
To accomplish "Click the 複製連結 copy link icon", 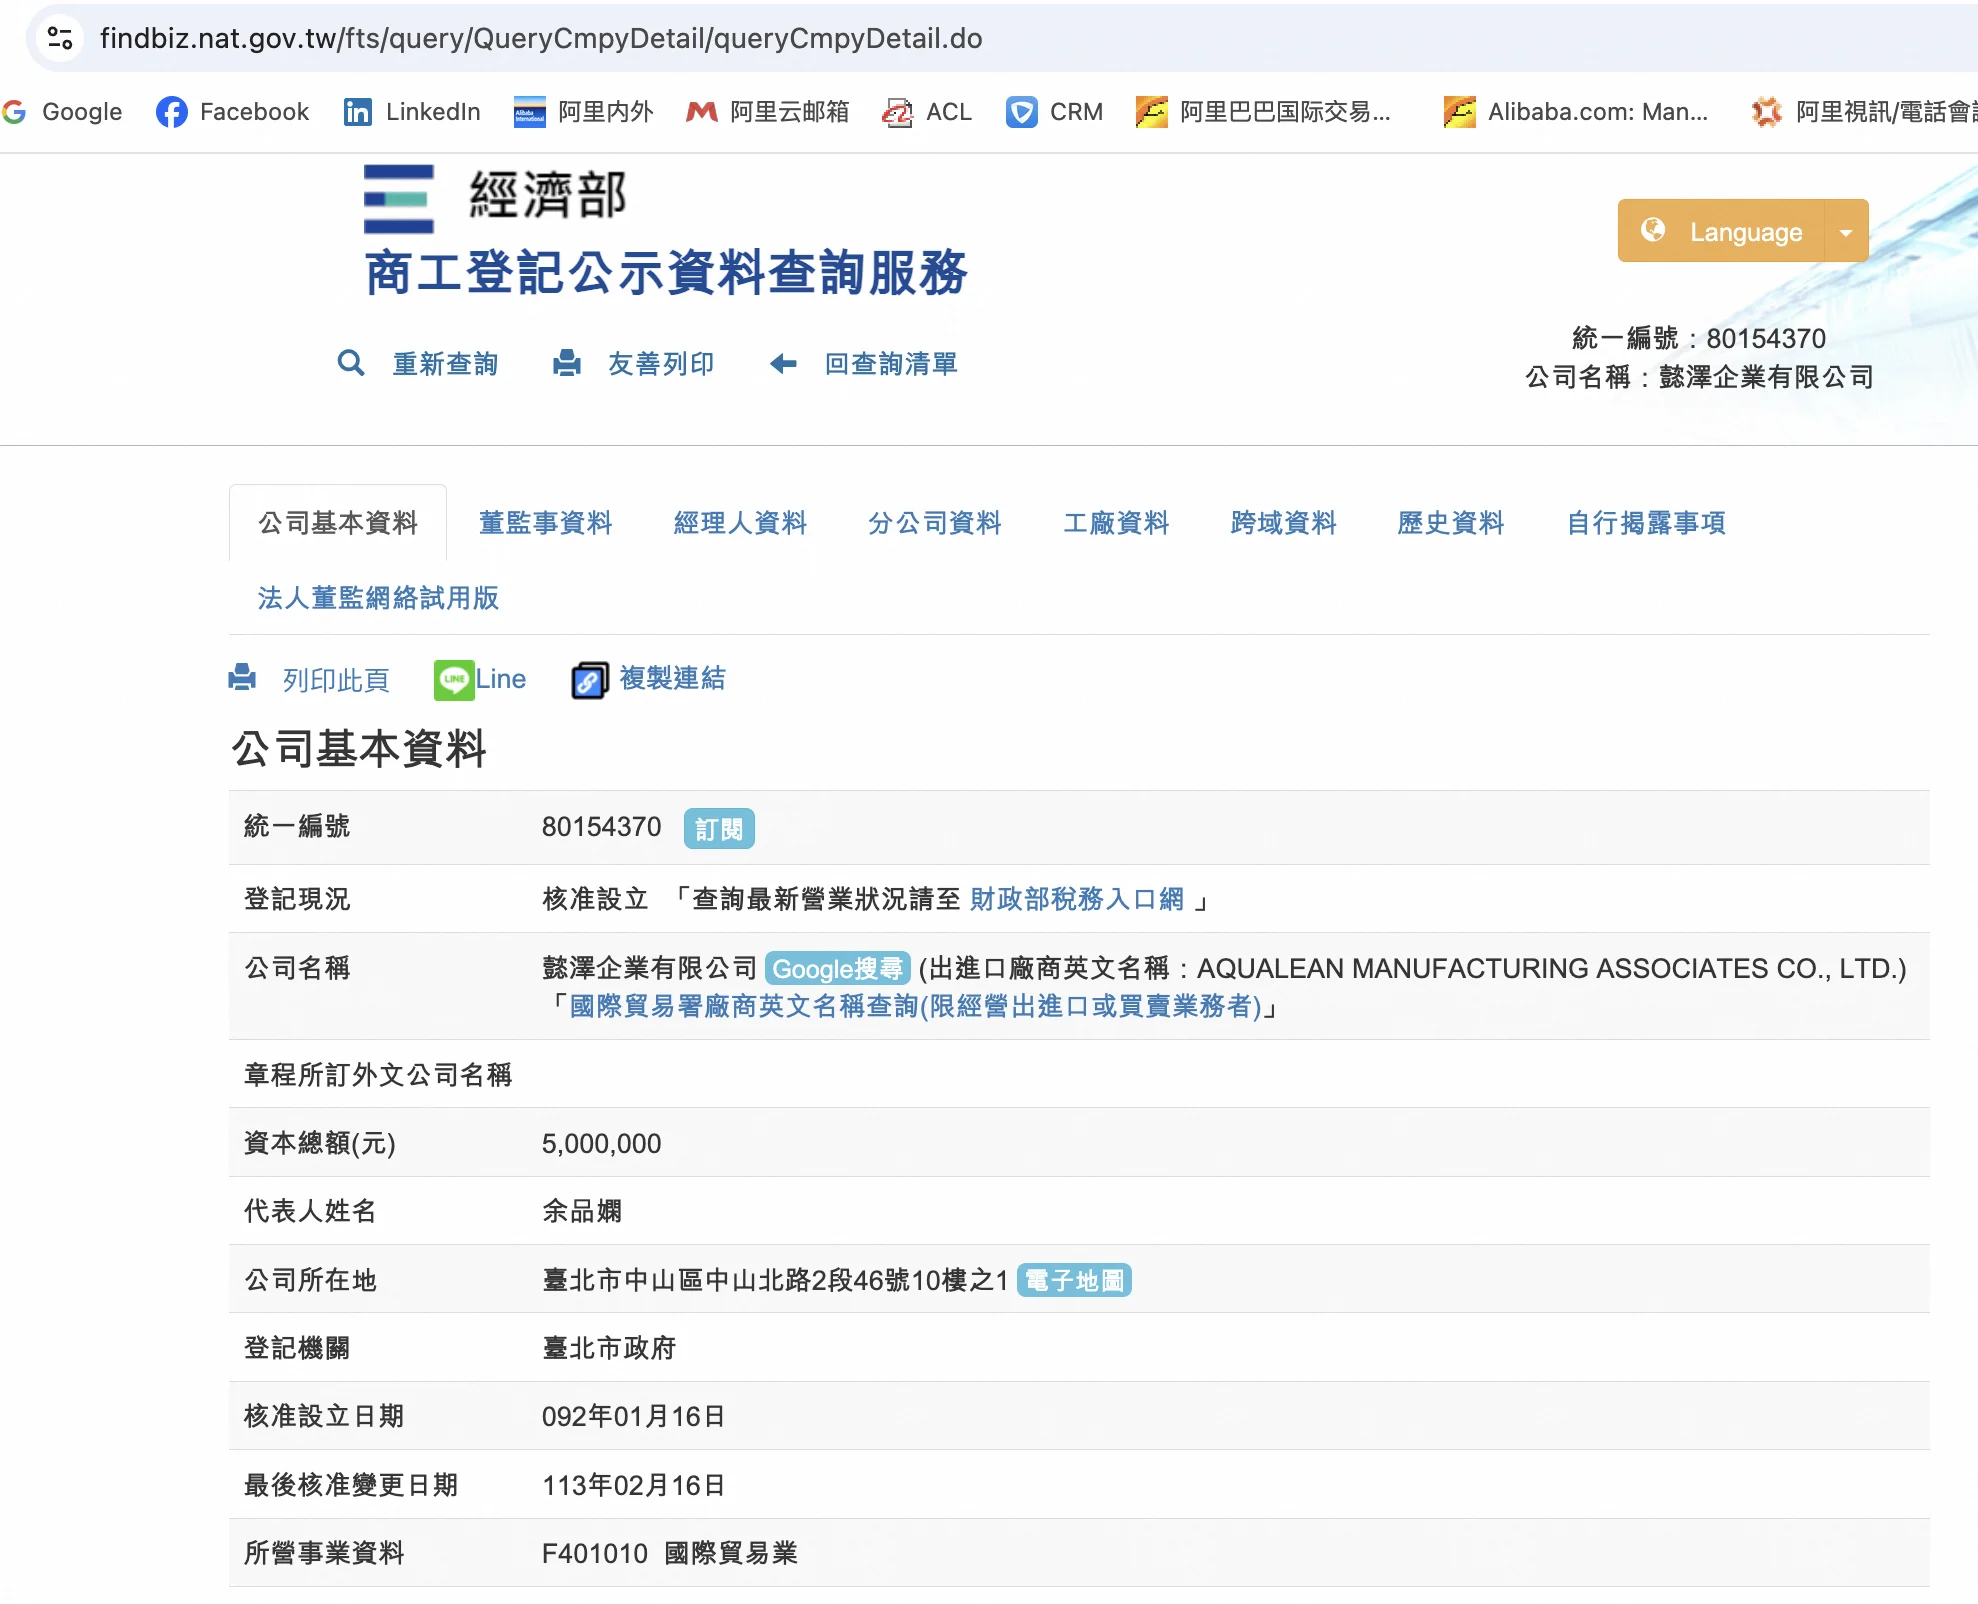I will point(589,680).
